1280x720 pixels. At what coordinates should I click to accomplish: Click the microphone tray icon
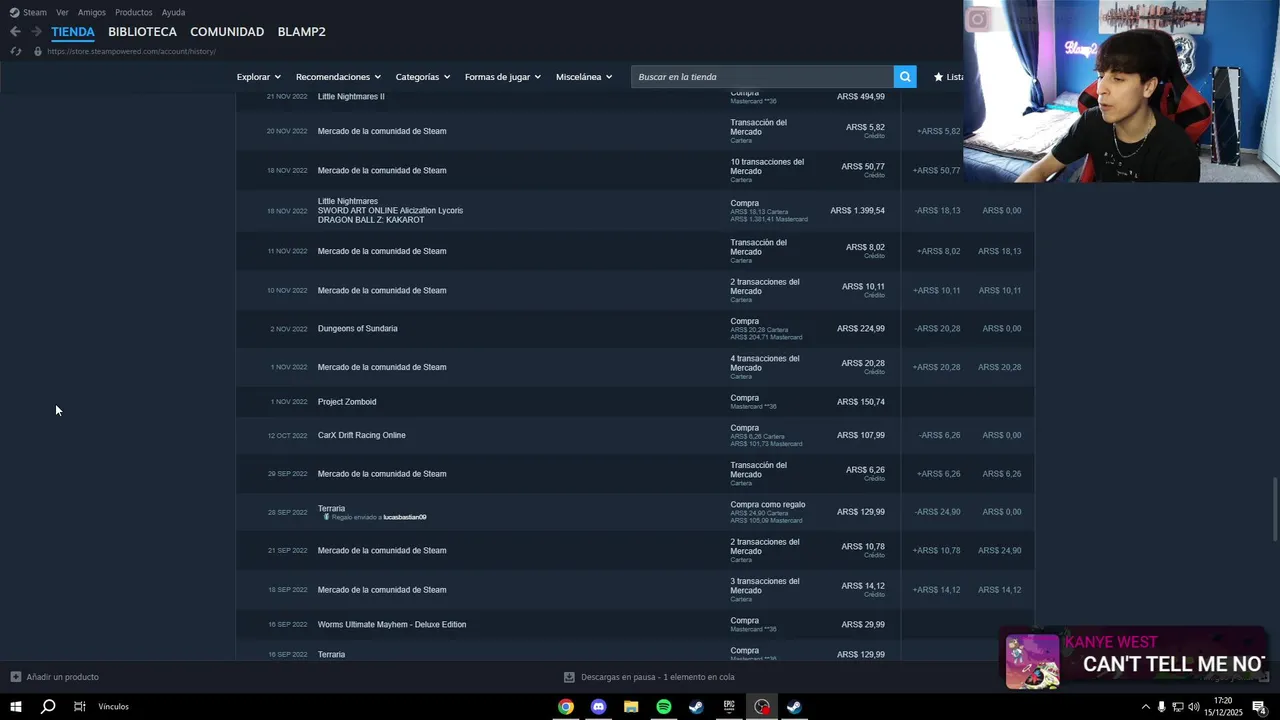(x=1161, y=707)
